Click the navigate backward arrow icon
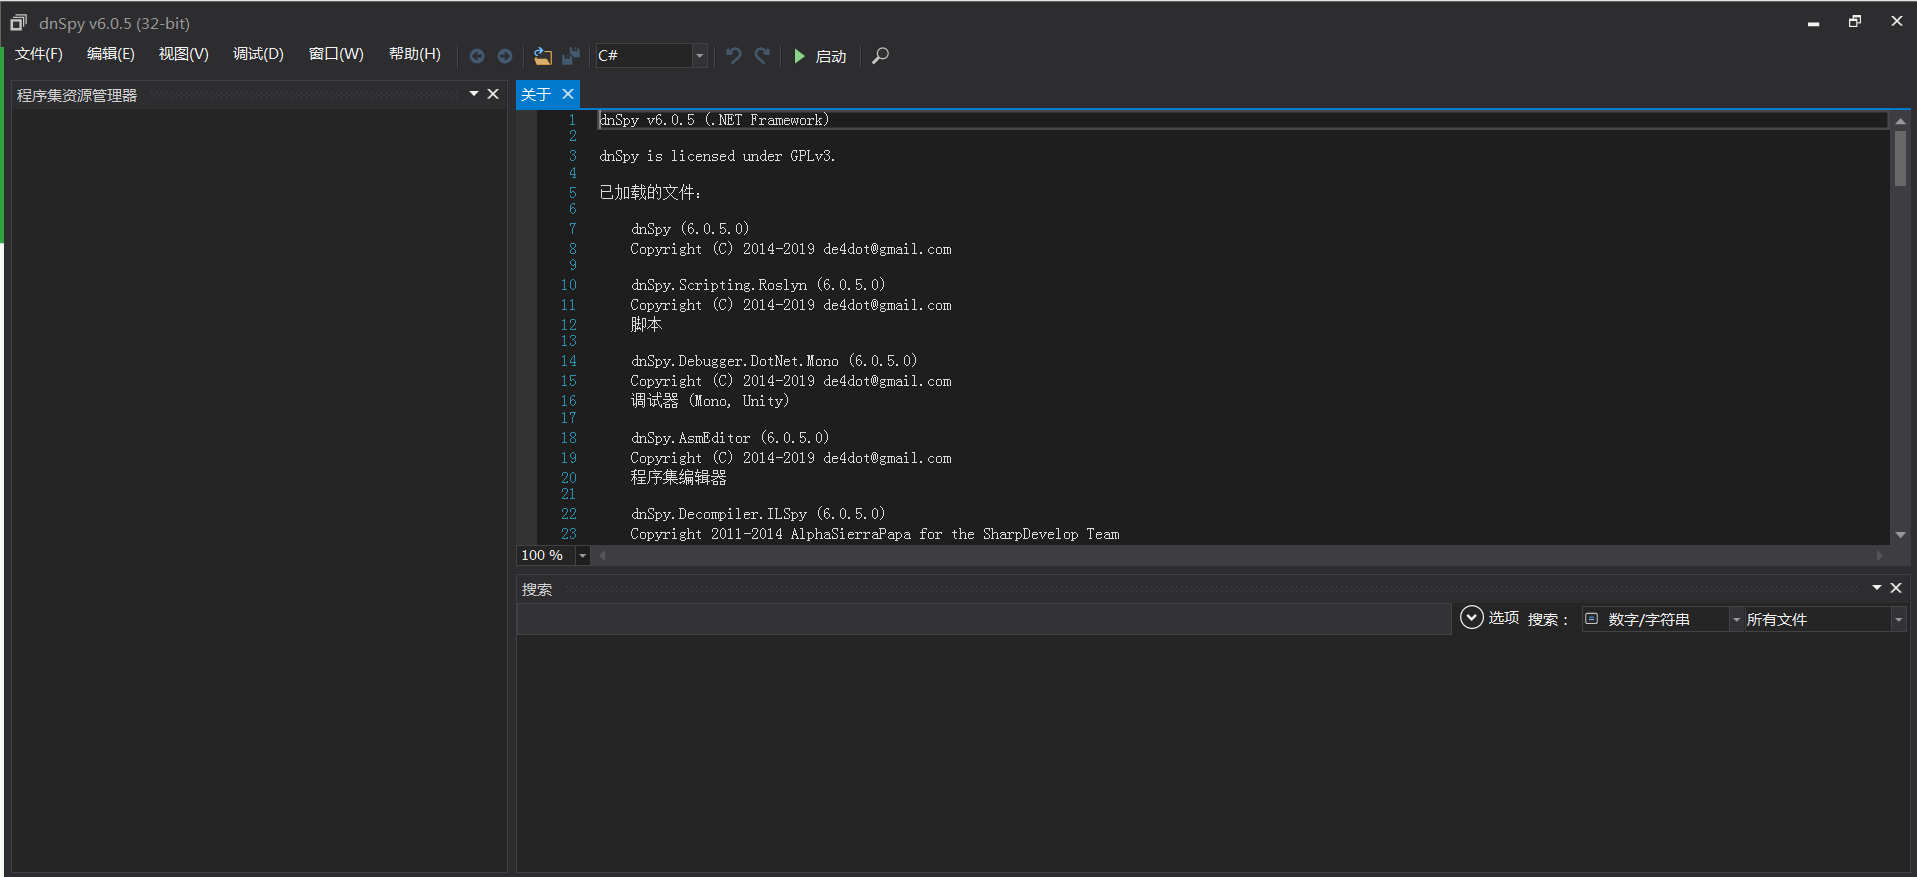1917x877 pixels. (x=477, y=56)
